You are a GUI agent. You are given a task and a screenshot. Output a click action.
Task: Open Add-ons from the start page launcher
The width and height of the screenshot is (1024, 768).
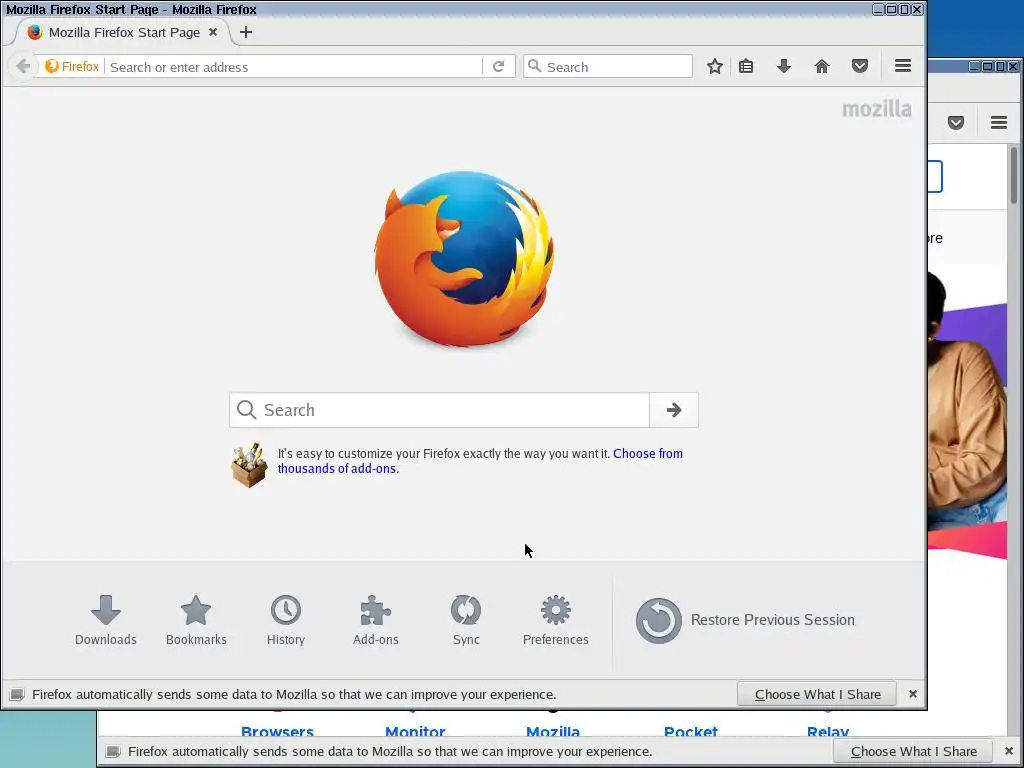376,620
